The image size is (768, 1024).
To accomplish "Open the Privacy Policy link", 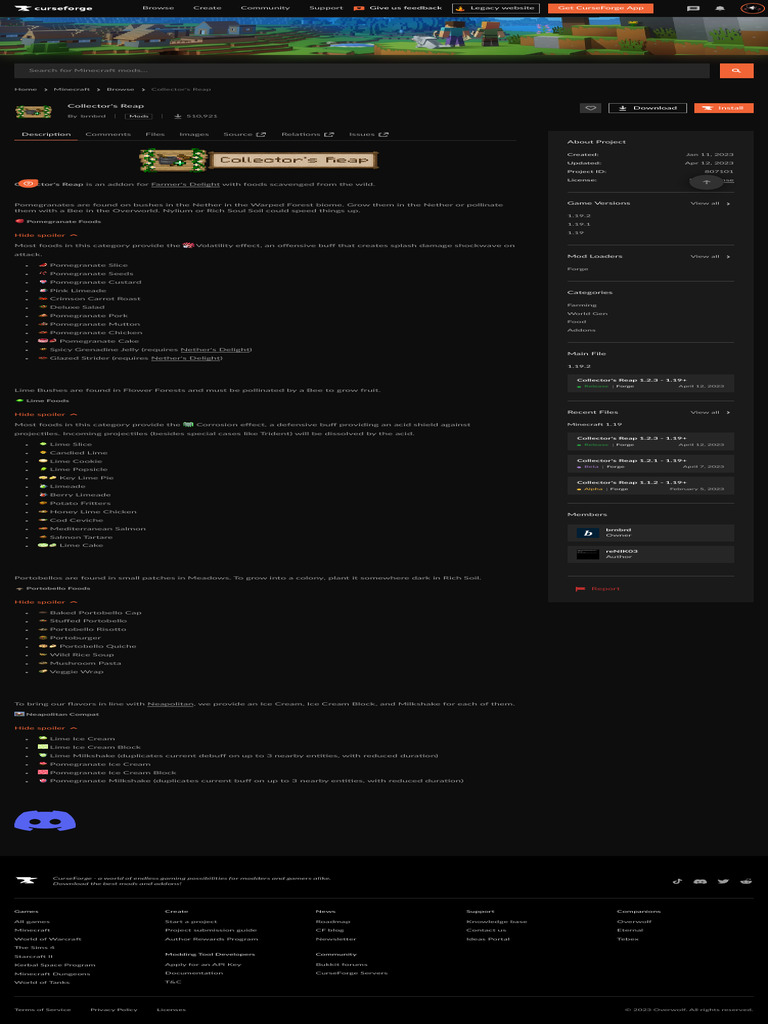I will (114, 1010).
